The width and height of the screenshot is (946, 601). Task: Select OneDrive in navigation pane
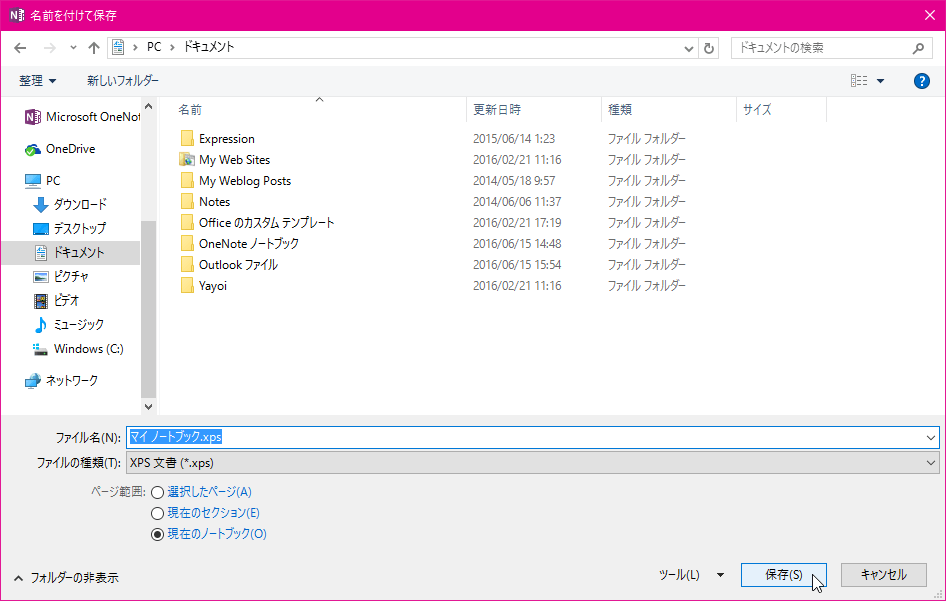(60, 149)
